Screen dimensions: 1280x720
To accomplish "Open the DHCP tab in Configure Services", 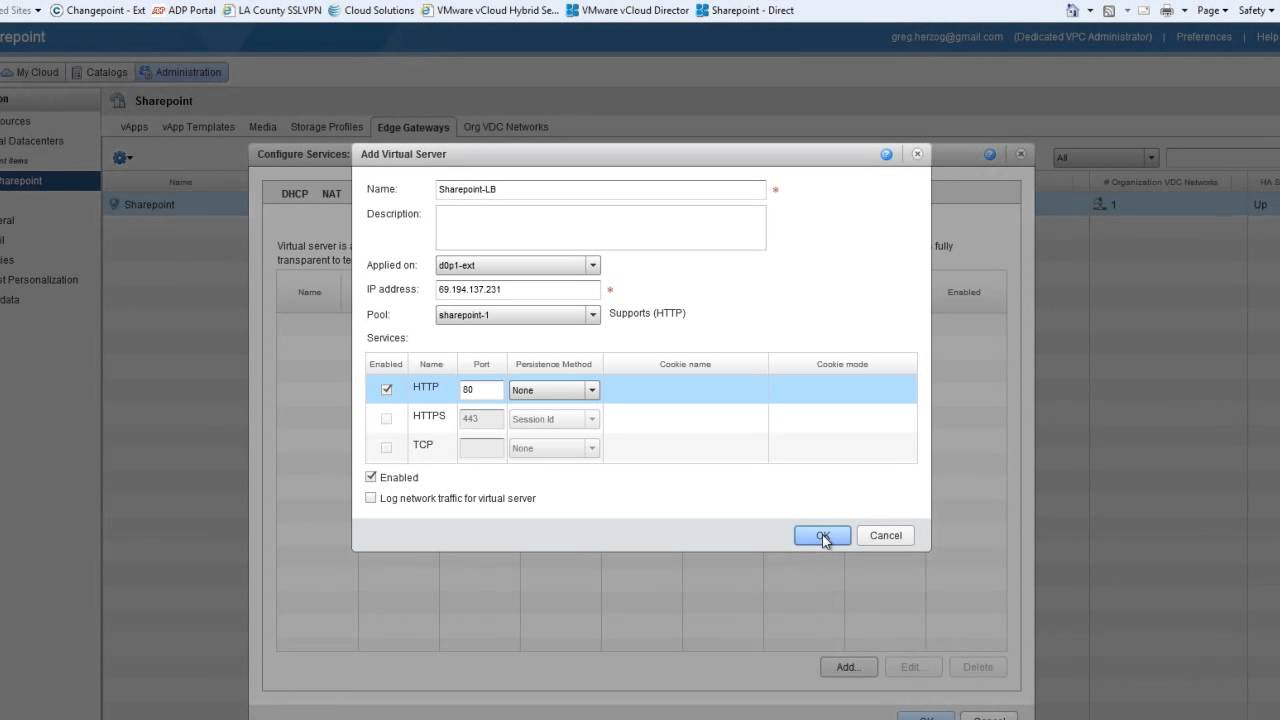I will point(295,194).
